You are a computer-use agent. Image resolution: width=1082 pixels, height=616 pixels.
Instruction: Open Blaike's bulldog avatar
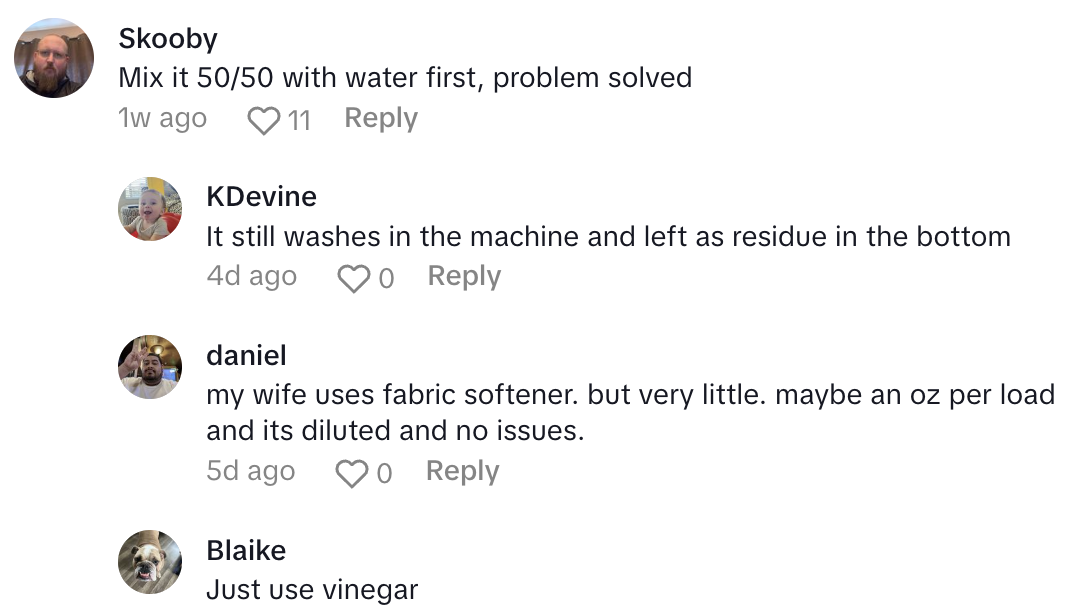click(x=151, y=562)
